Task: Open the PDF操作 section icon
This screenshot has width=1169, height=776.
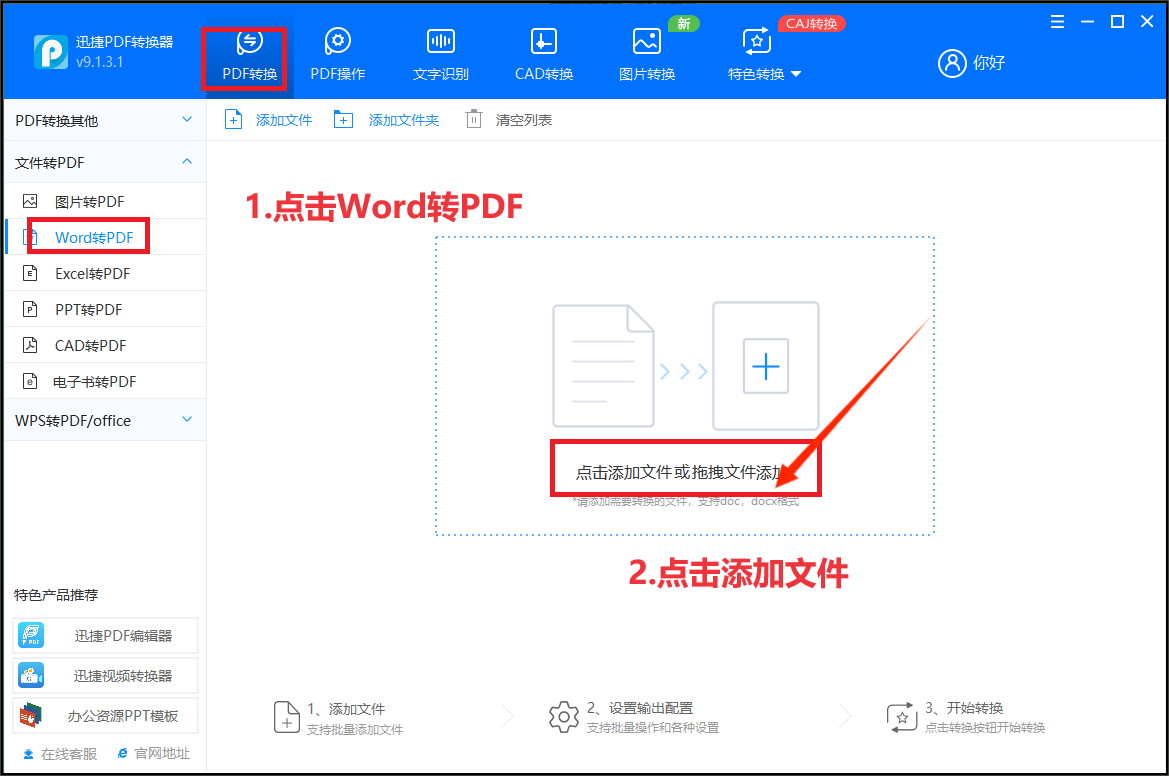Action: 337,52
